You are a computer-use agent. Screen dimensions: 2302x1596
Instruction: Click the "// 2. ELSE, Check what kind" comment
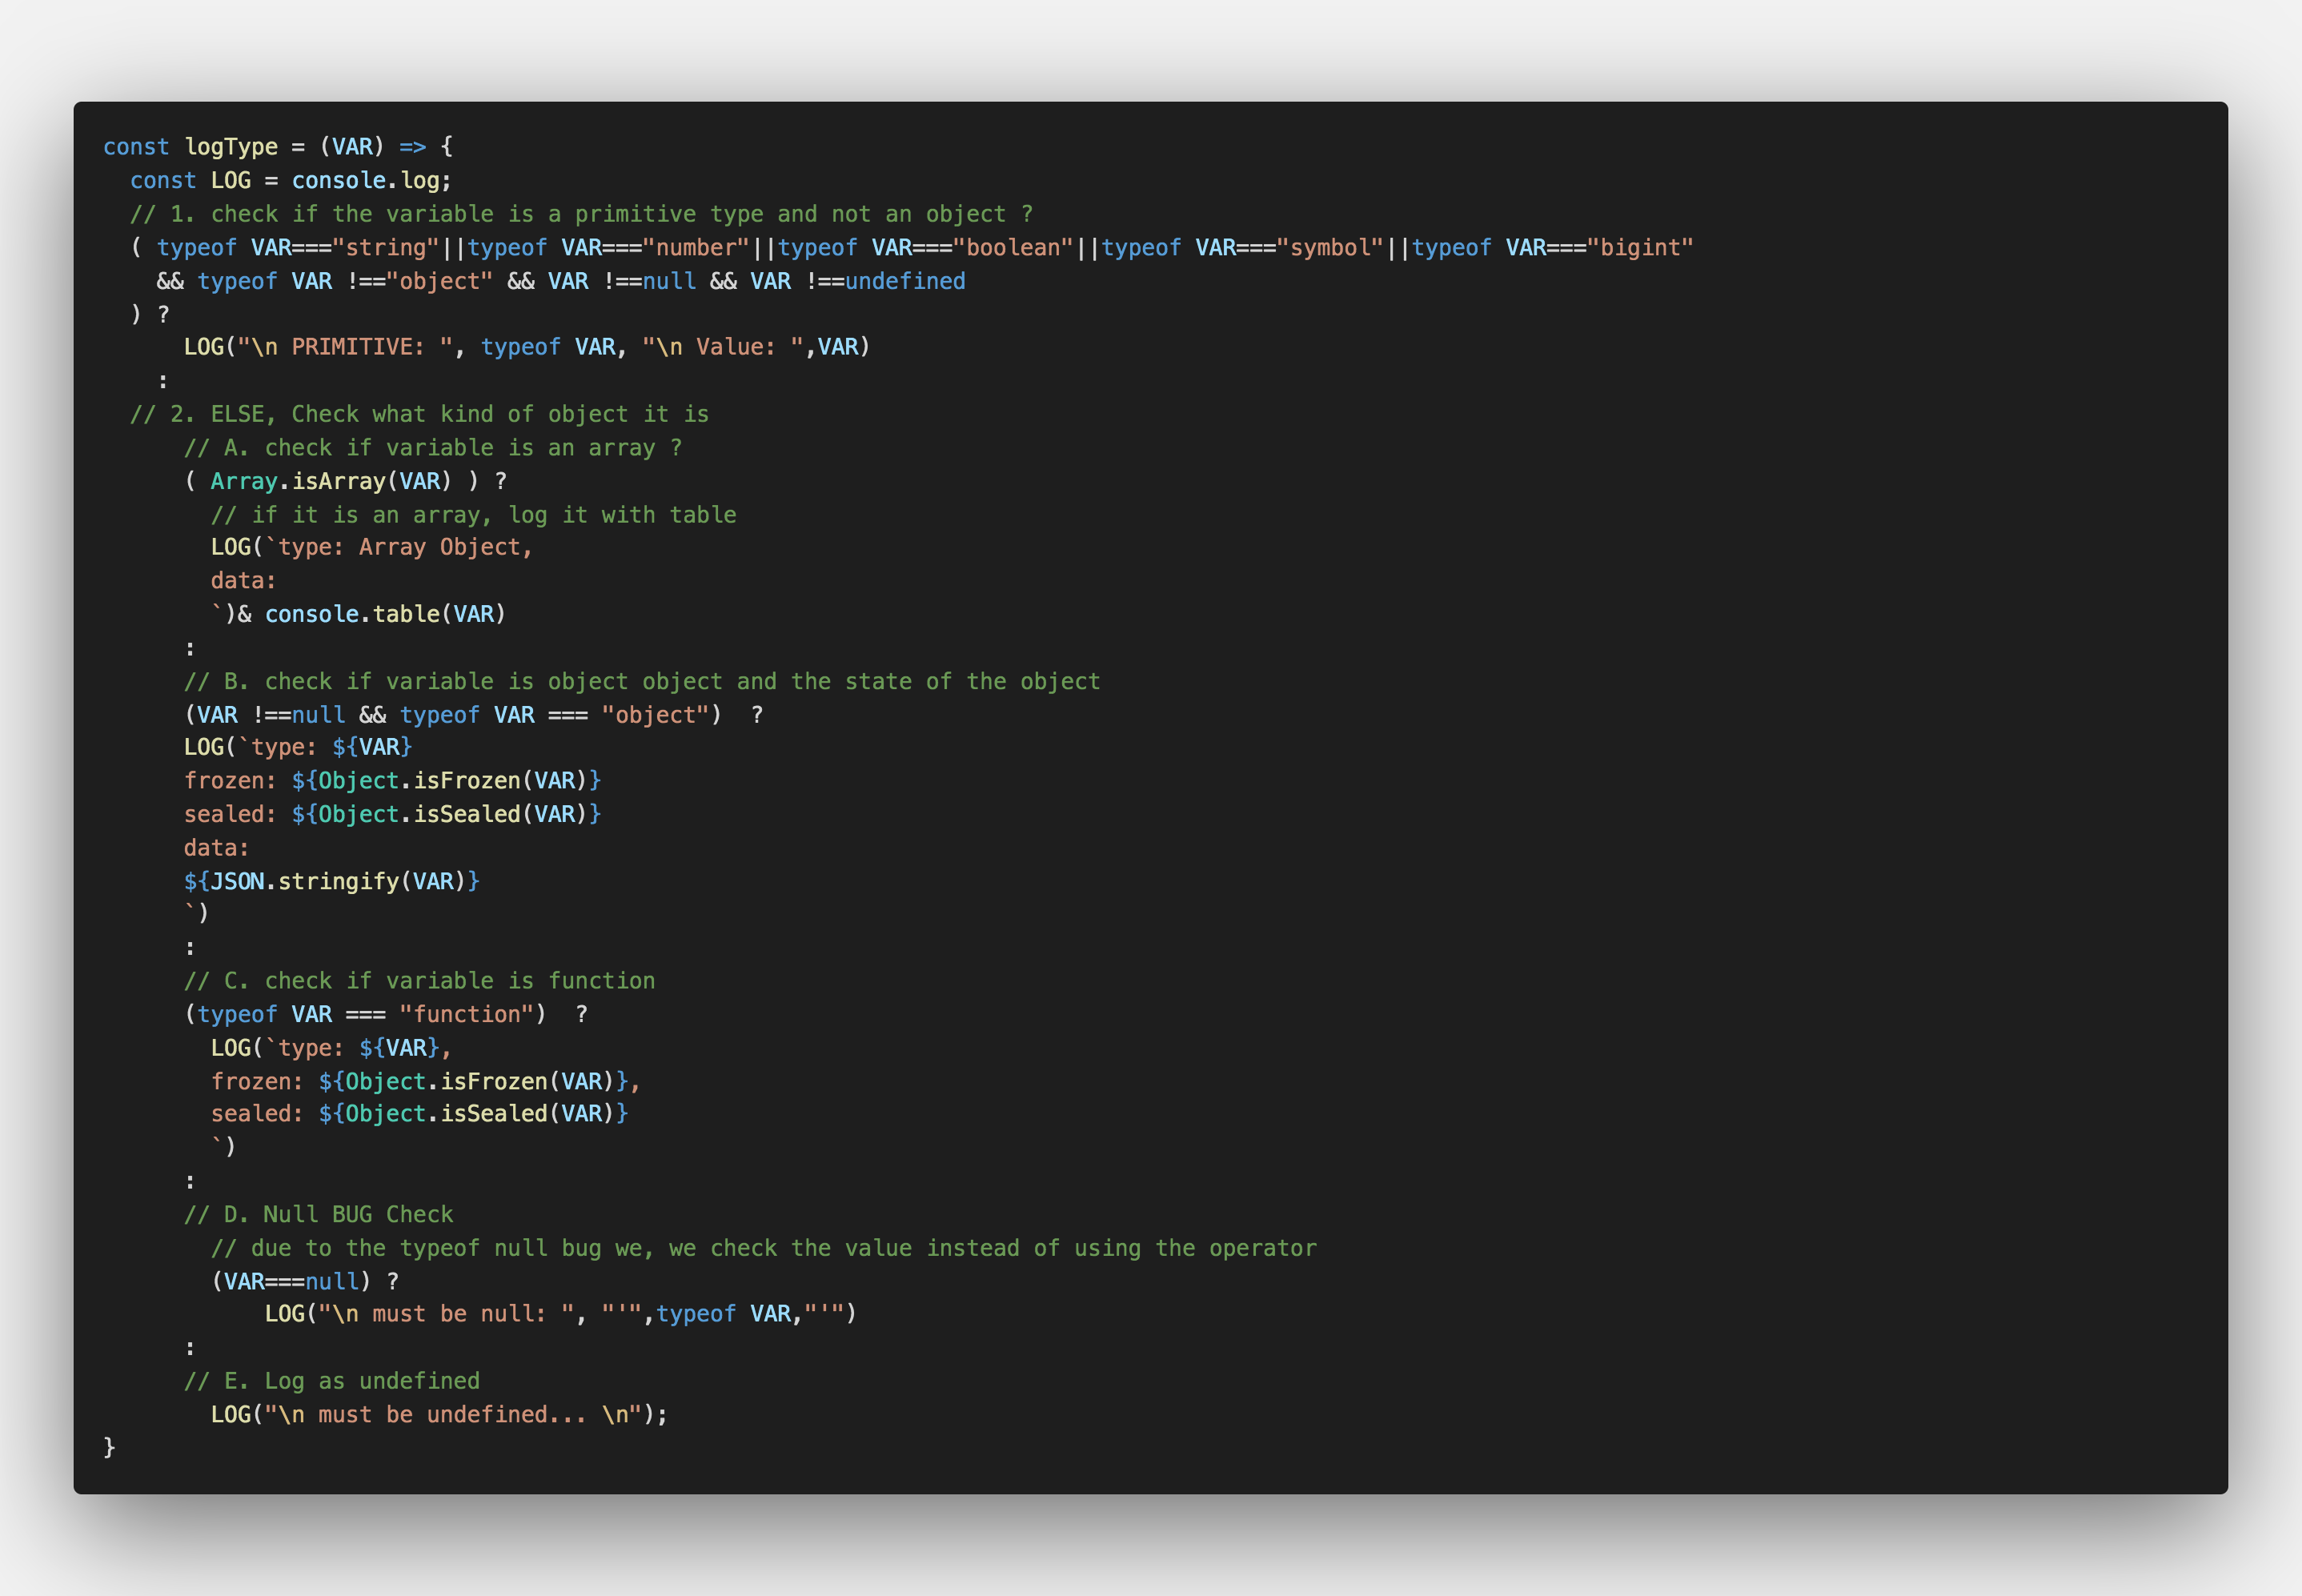click(419, 415)
